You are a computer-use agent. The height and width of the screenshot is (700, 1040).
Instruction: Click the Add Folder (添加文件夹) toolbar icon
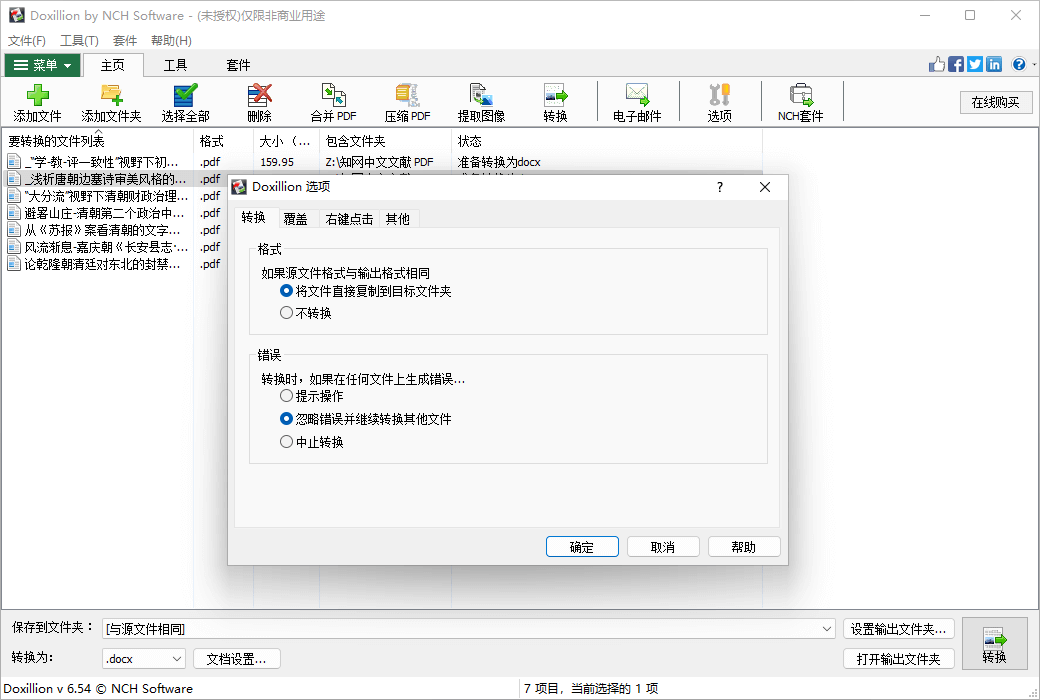click(x=111, y=103)
